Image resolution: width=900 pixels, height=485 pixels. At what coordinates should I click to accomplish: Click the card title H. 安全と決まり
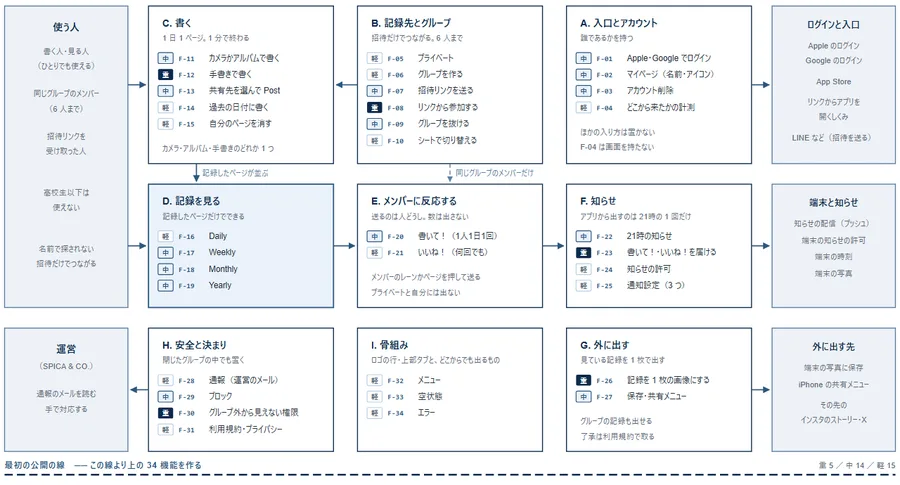point(194,345)
